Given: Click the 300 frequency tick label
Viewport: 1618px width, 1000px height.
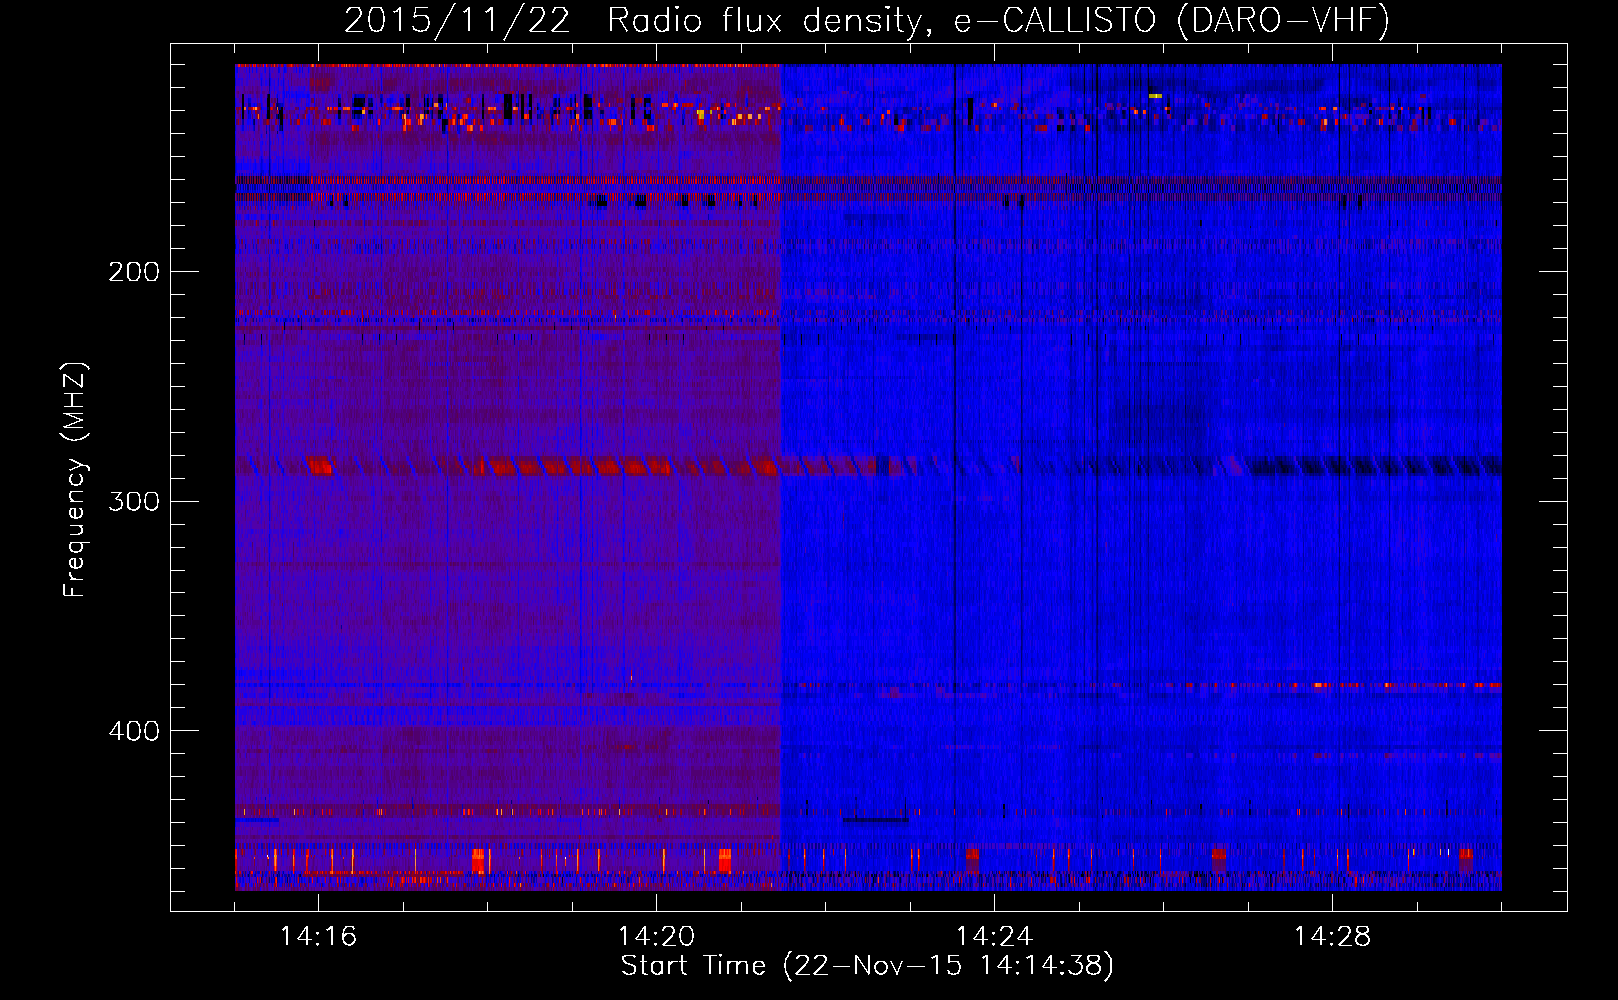Looking at the screenshot, I should (134, 501).
